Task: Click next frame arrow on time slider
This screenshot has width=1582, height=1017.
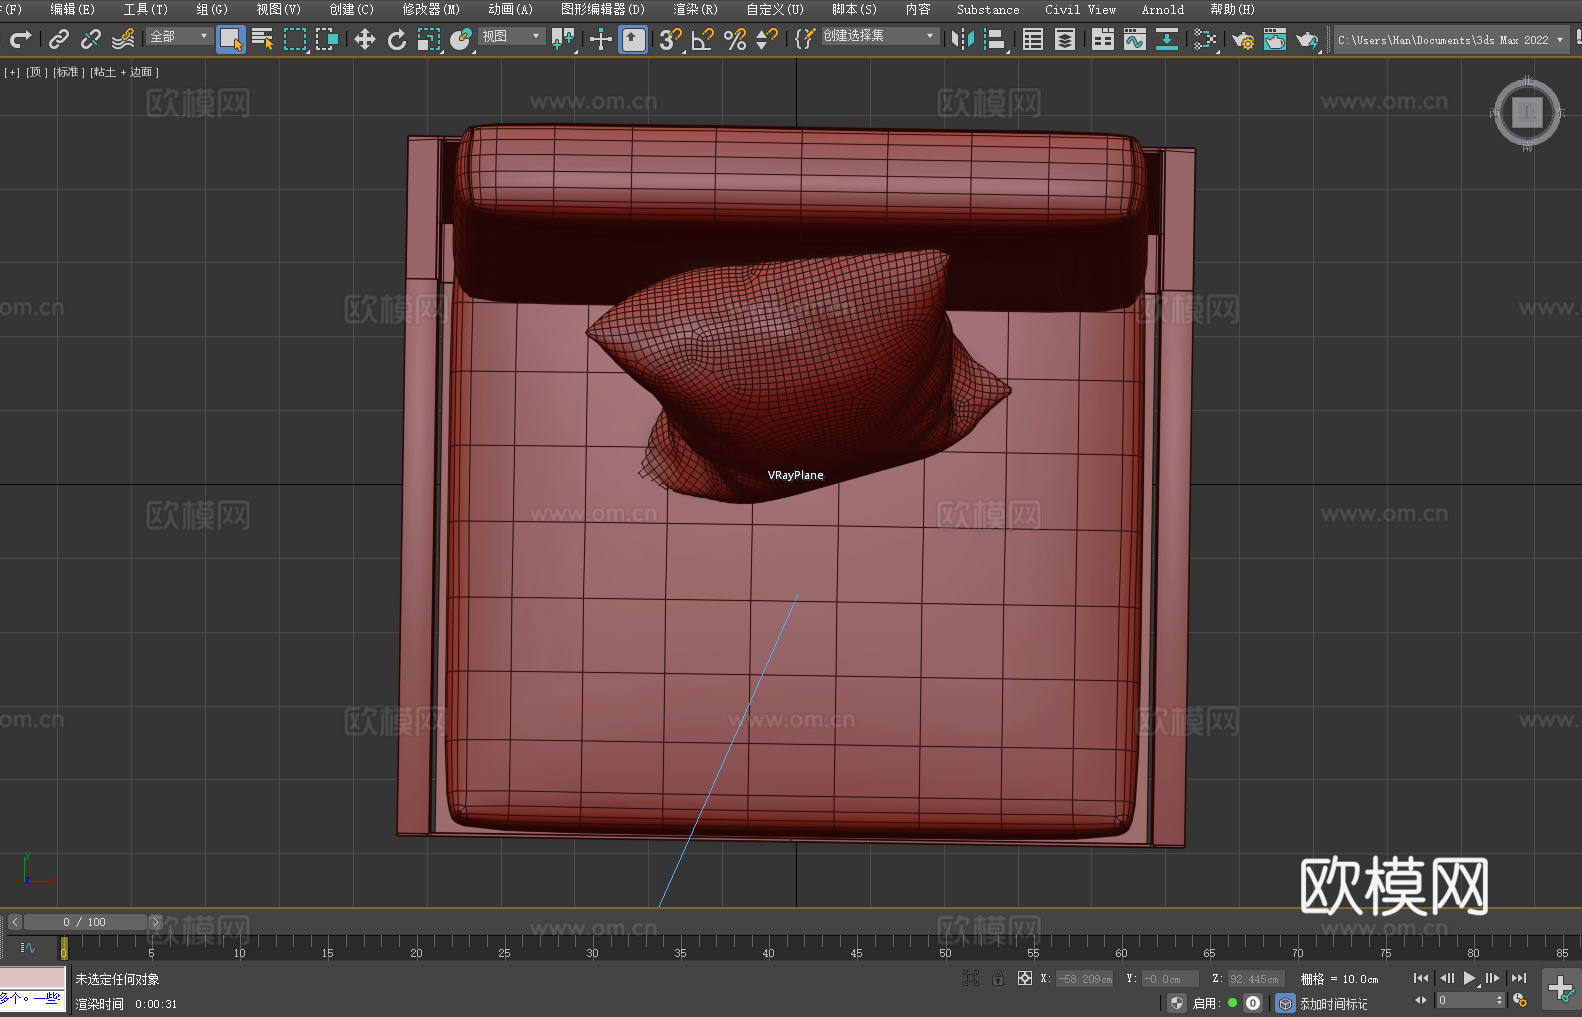Action: point(155,922)
